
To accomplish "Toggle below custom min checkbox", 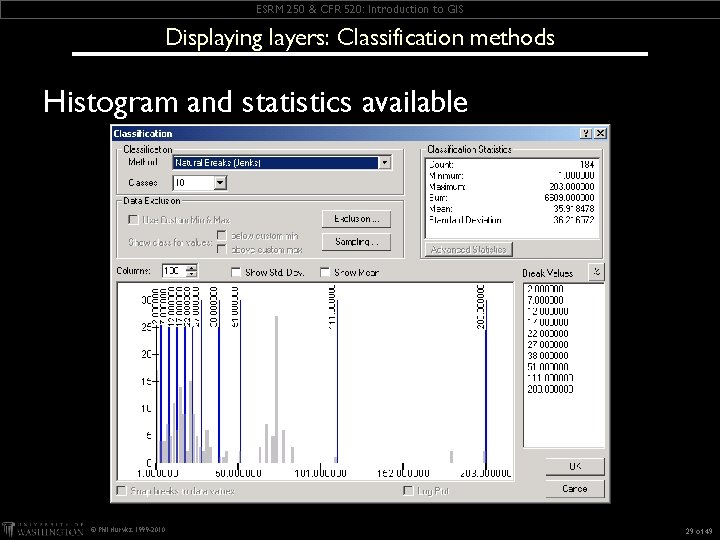I will pyautogui.click(x=222, y=235).
